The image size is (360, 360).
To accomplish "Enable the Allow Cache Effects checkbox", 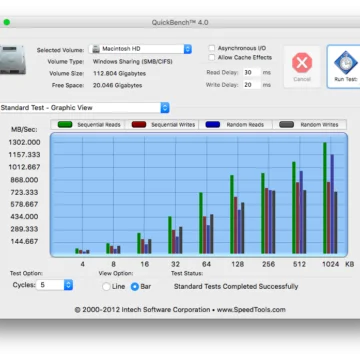I will coord(212,57).
